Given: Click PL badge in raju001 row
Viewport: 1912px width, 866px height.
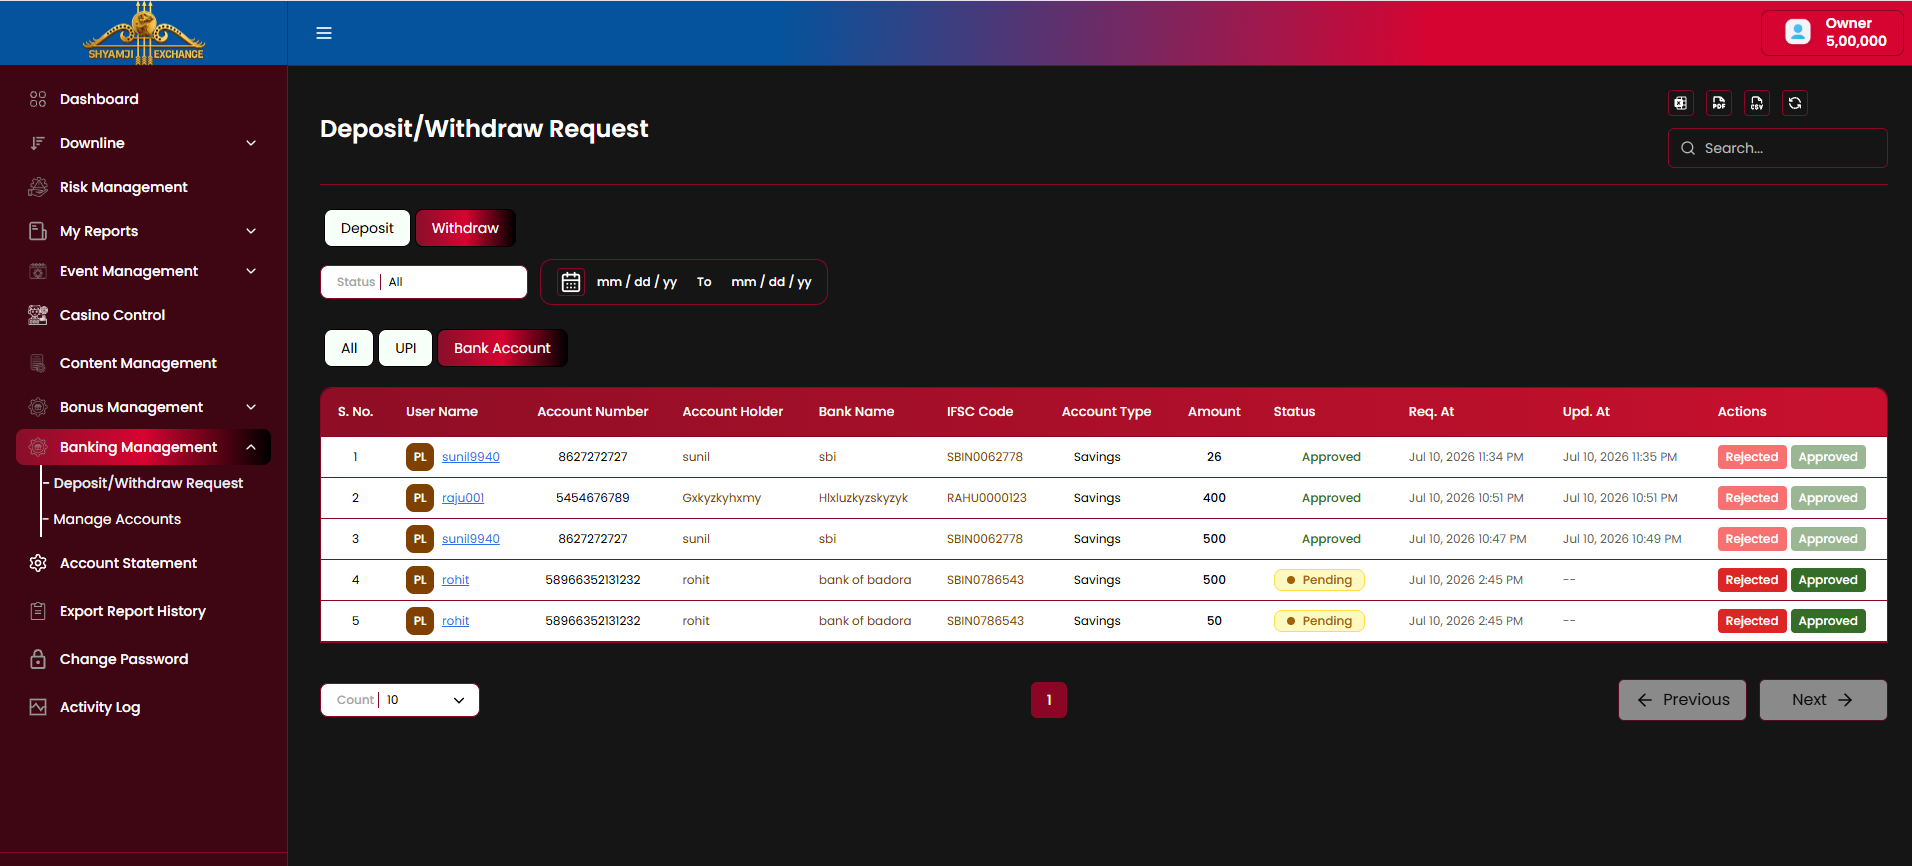Looking at the screenshot, I should [420, 498].
